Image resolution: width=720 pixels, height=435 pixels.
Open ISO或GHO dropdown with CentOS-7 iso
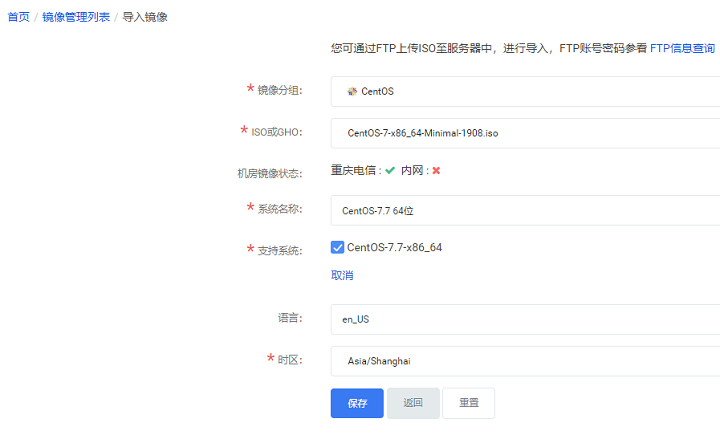point(525,133)
